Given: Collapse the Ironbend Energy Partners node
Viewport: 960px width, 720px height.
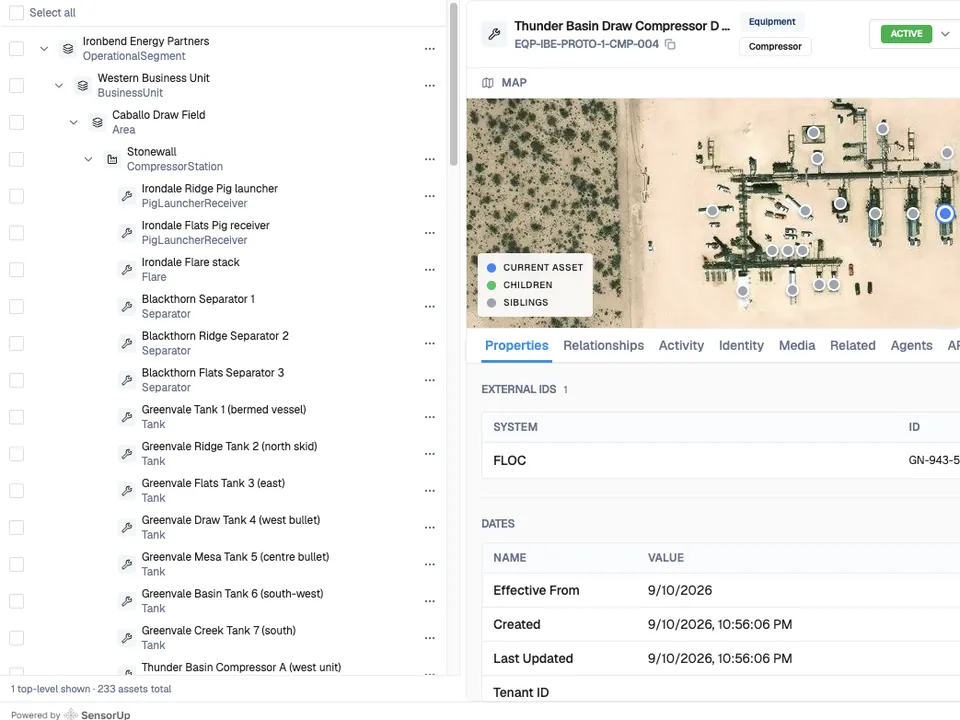Looking at the screenshot, I should click(x=44, y=48).
